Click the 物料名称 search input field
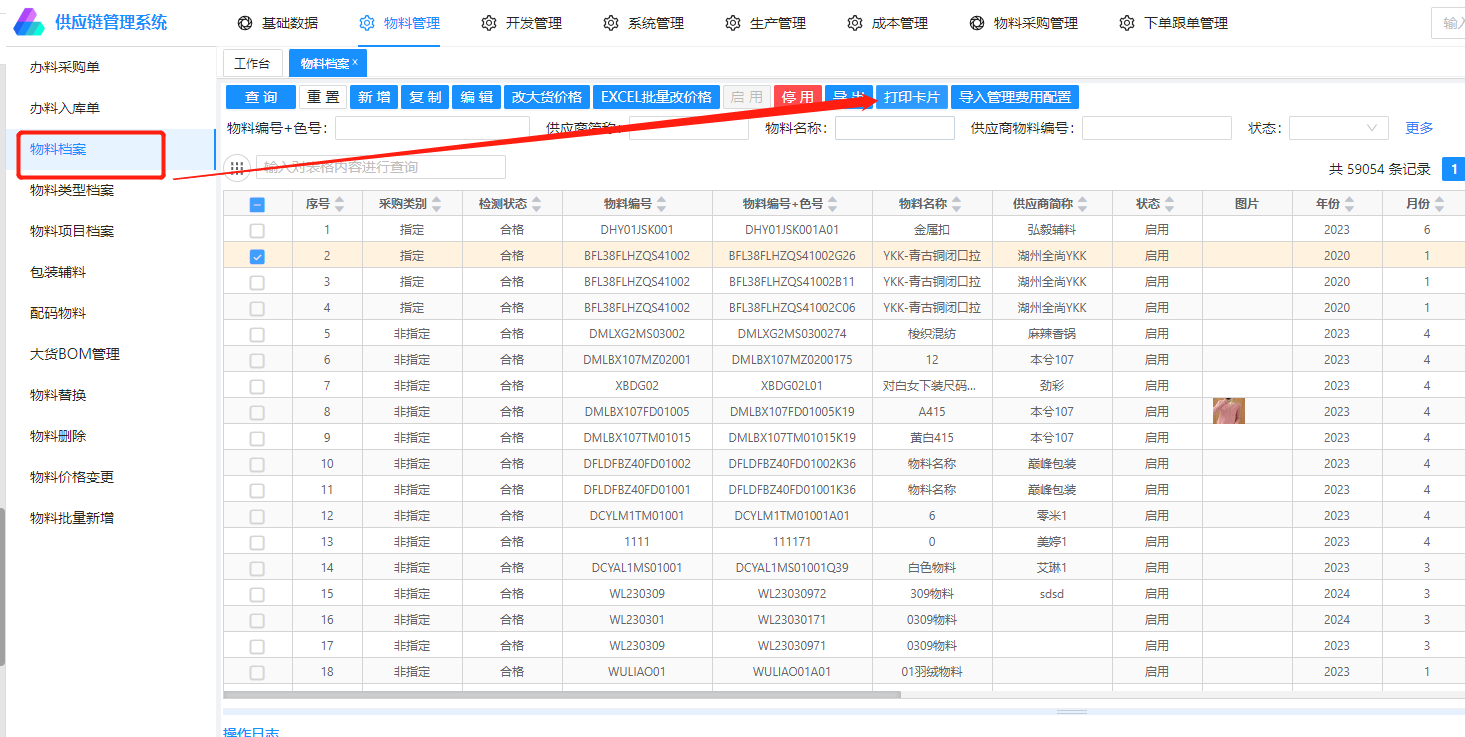 [892, 128]
